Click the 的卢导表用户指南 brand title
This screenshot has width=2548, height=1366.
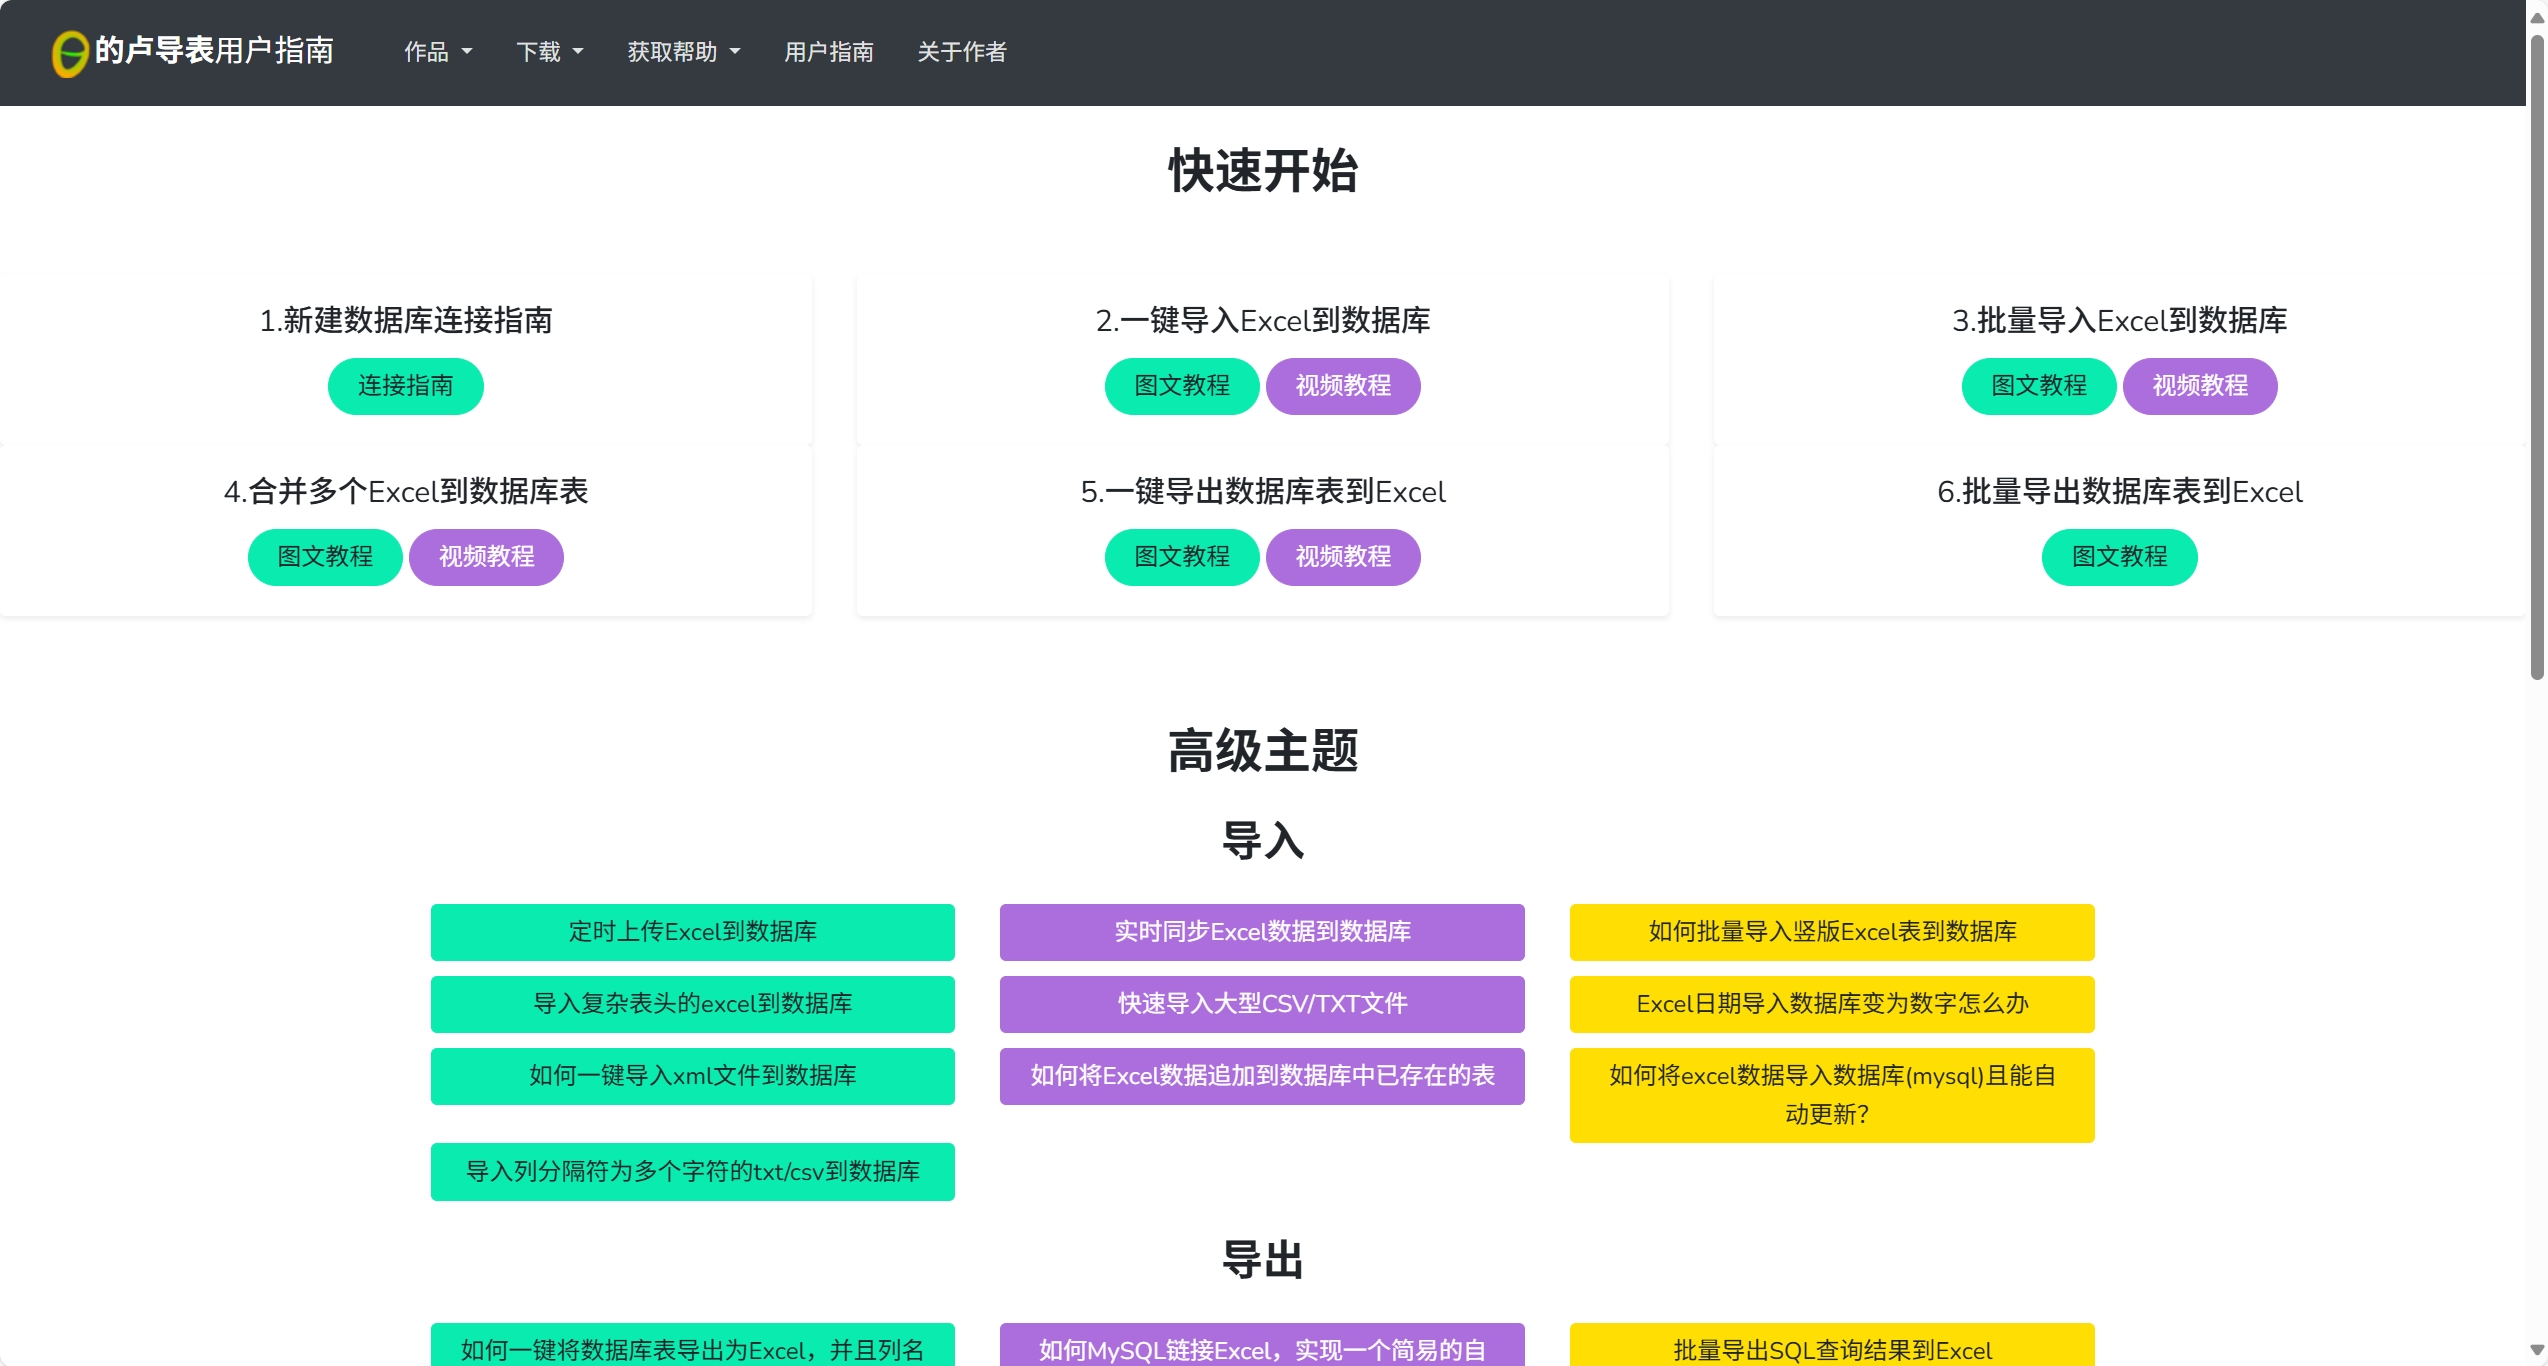click(214, 50)
